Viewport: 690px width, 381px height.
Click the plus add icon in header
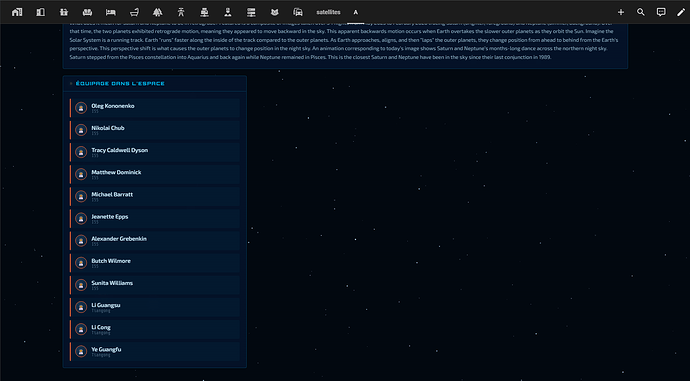621,12
